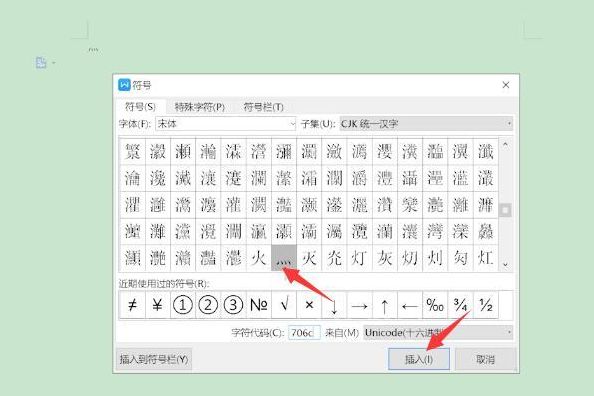Choose the circled number ① symbol
Screen dimensions: 594x396
coord(183,305)
